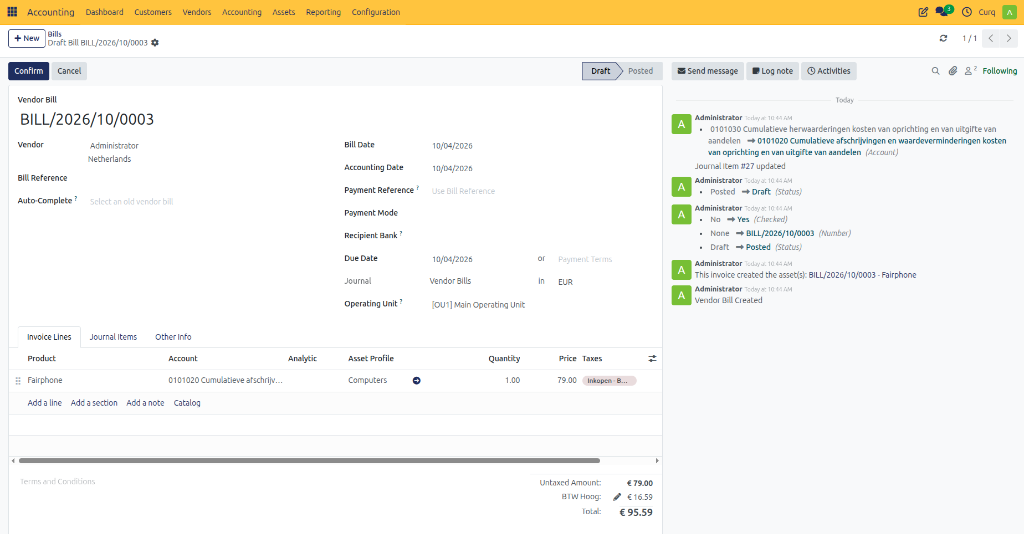Attach files using paperclip icon

pos(953,71)
